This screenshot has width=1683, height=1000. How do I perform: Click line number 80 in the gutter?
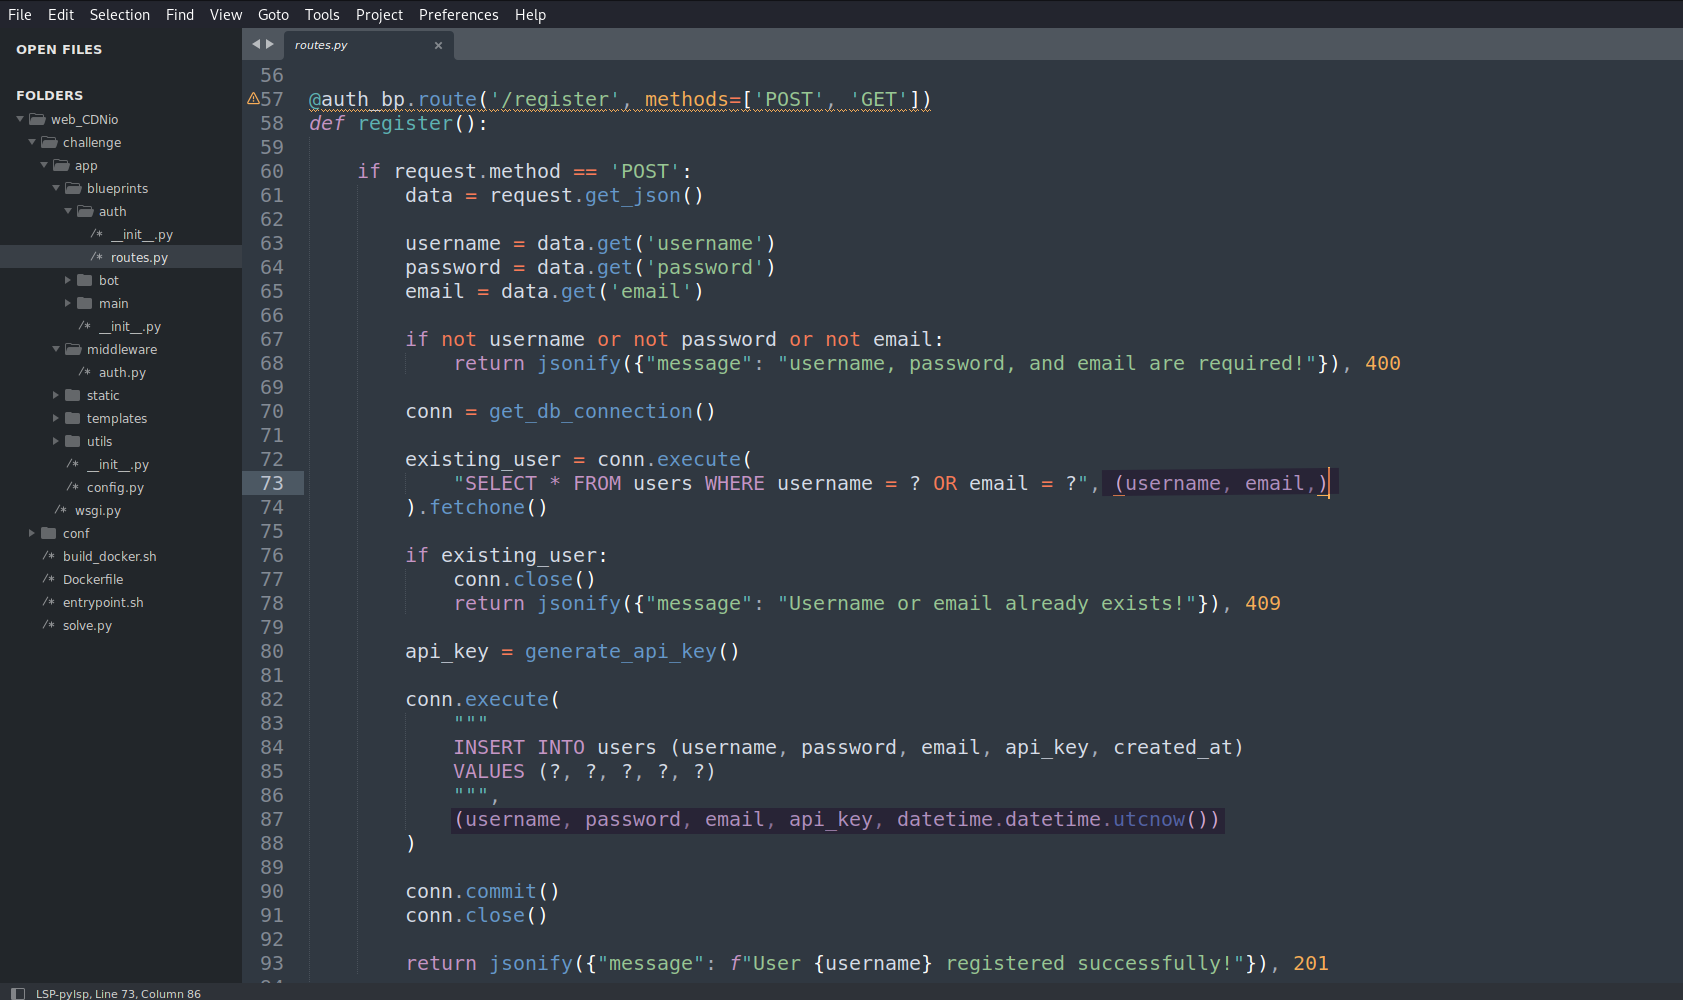272,651
